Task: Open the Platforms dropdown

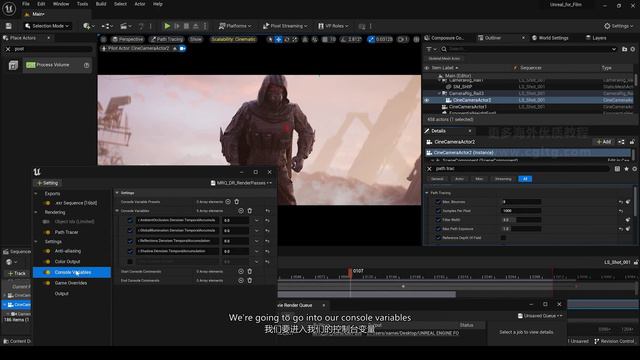Action: coord(235,26)
